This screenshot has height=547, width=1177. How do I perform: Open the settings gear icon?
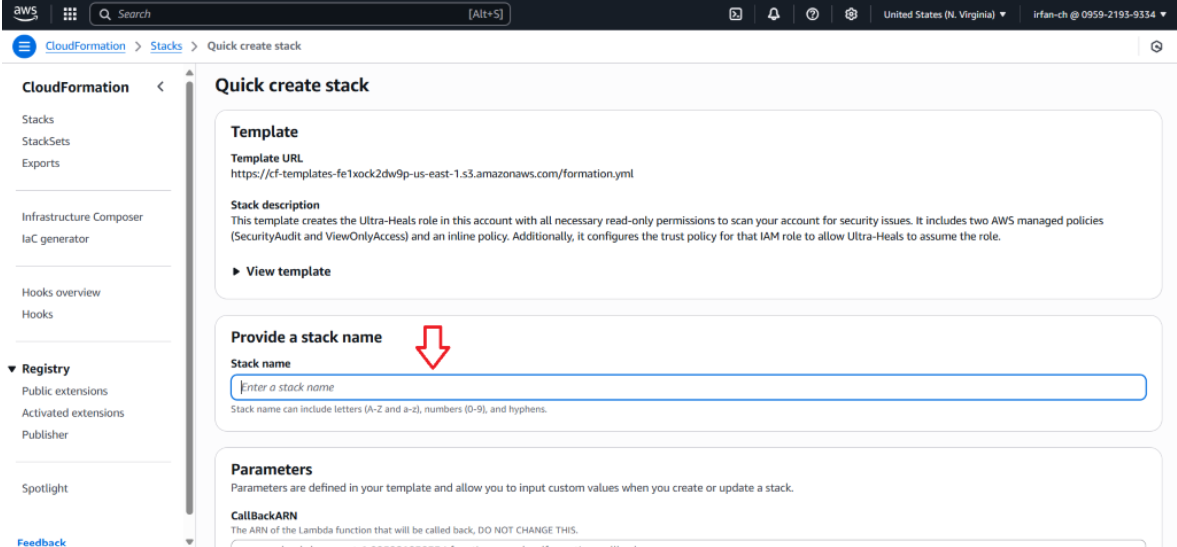pos(850,14)
